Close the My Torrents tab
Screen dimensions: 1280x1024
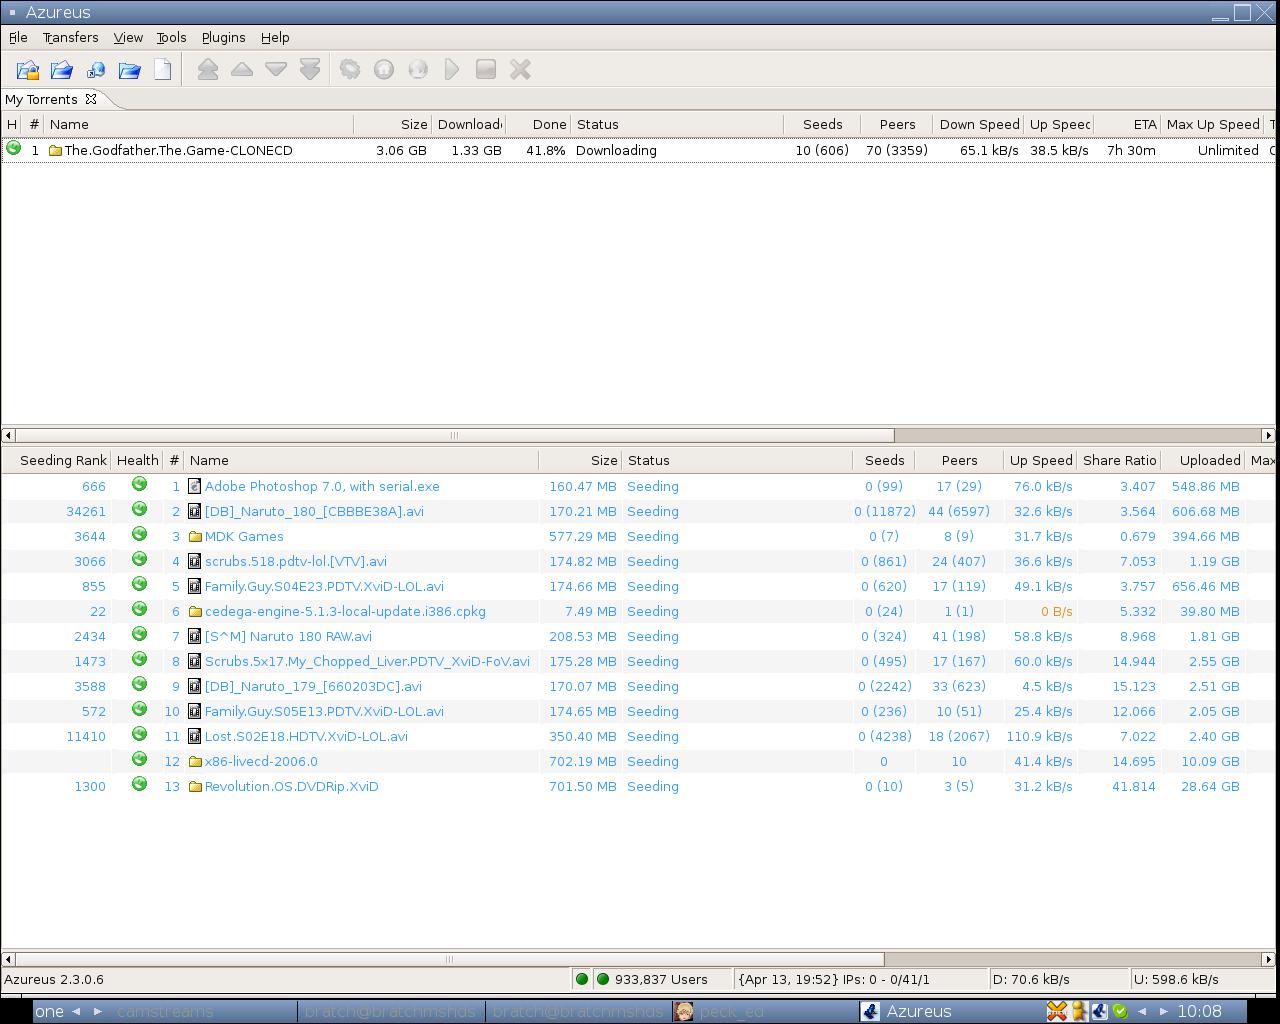click(x=91, y=99)
